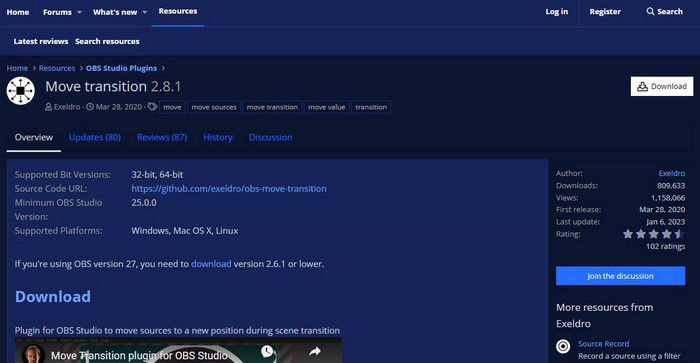The image size is (700, 363).
Task: Open the Updates (80) tab
Action: (95, 138)
